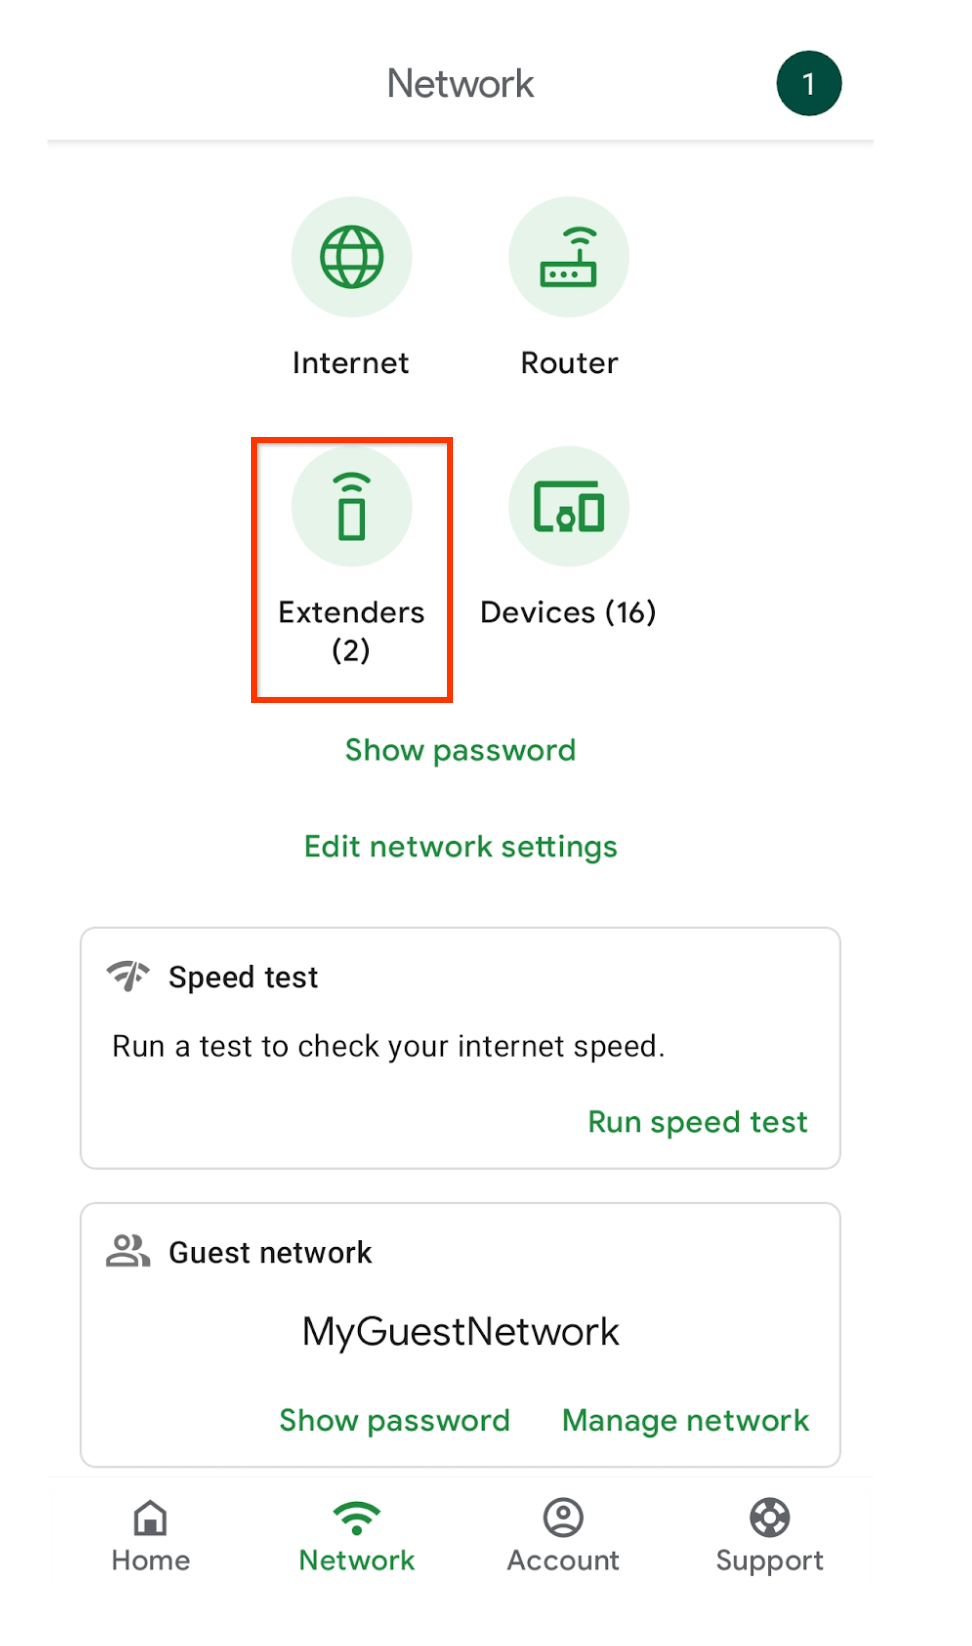The width and height of the screenshot is (972, 1646).
Task: Show the main network password
Action: [x=460, y=750]
